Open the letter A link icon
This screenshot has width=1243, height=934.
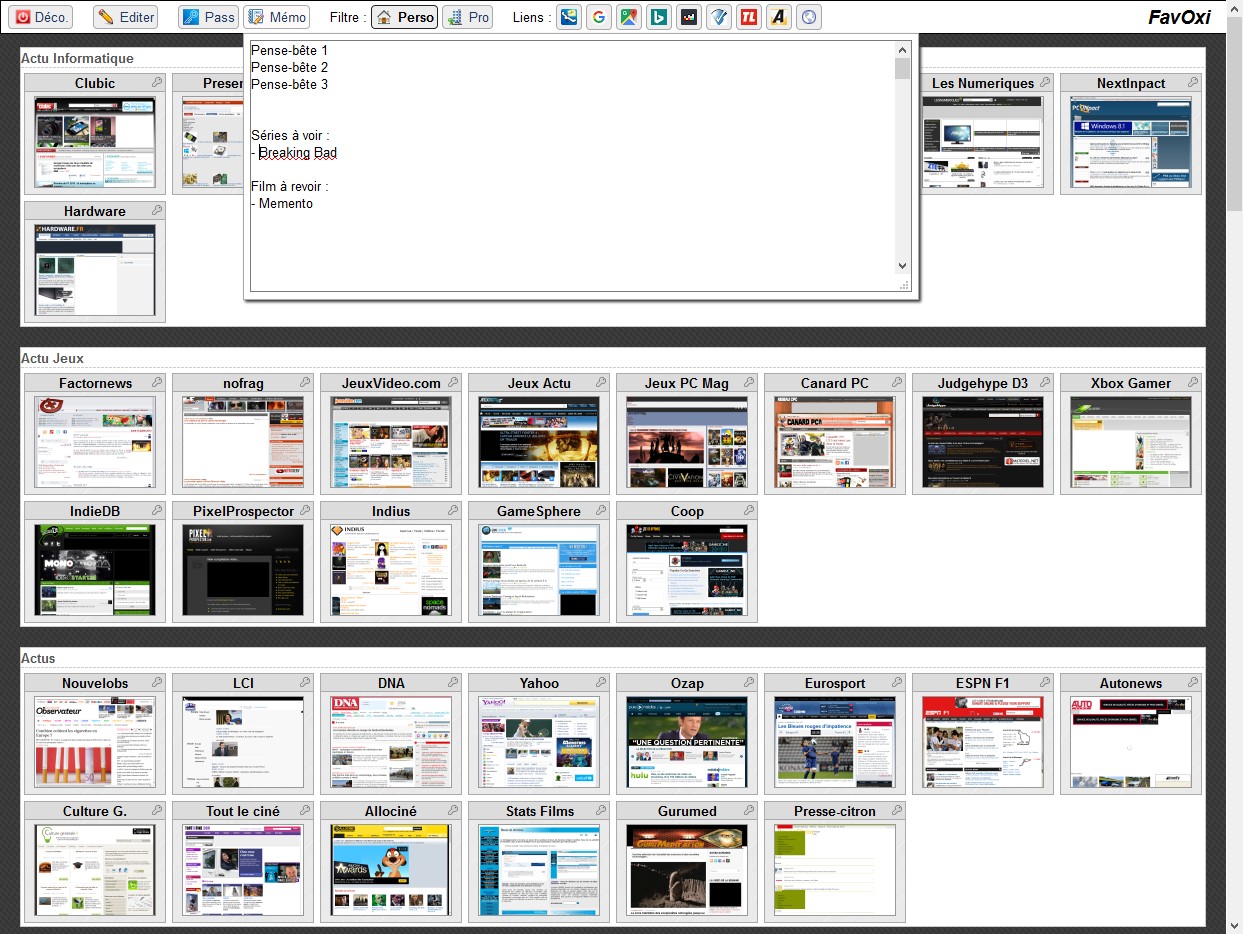click(x=779, y=17)
